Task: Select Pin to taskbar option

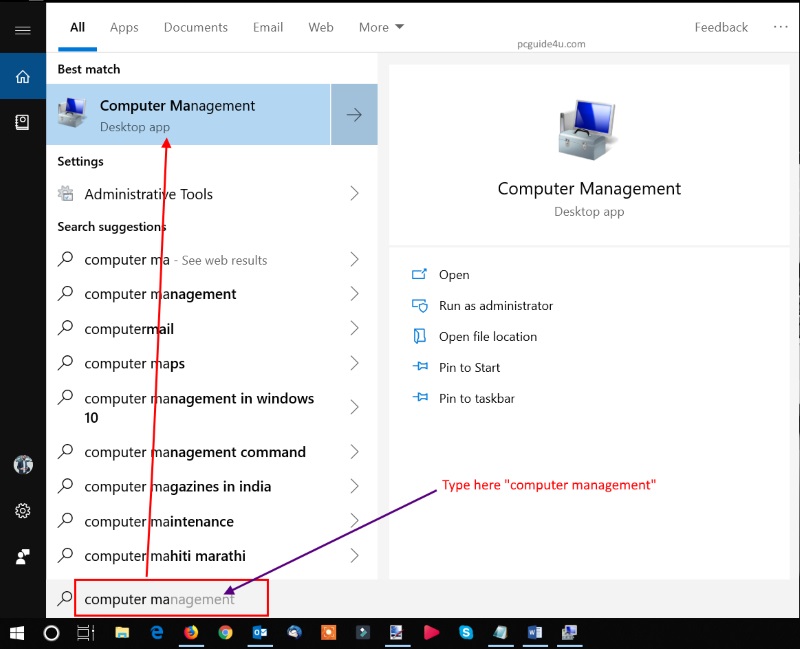Action: pos(476,398)
